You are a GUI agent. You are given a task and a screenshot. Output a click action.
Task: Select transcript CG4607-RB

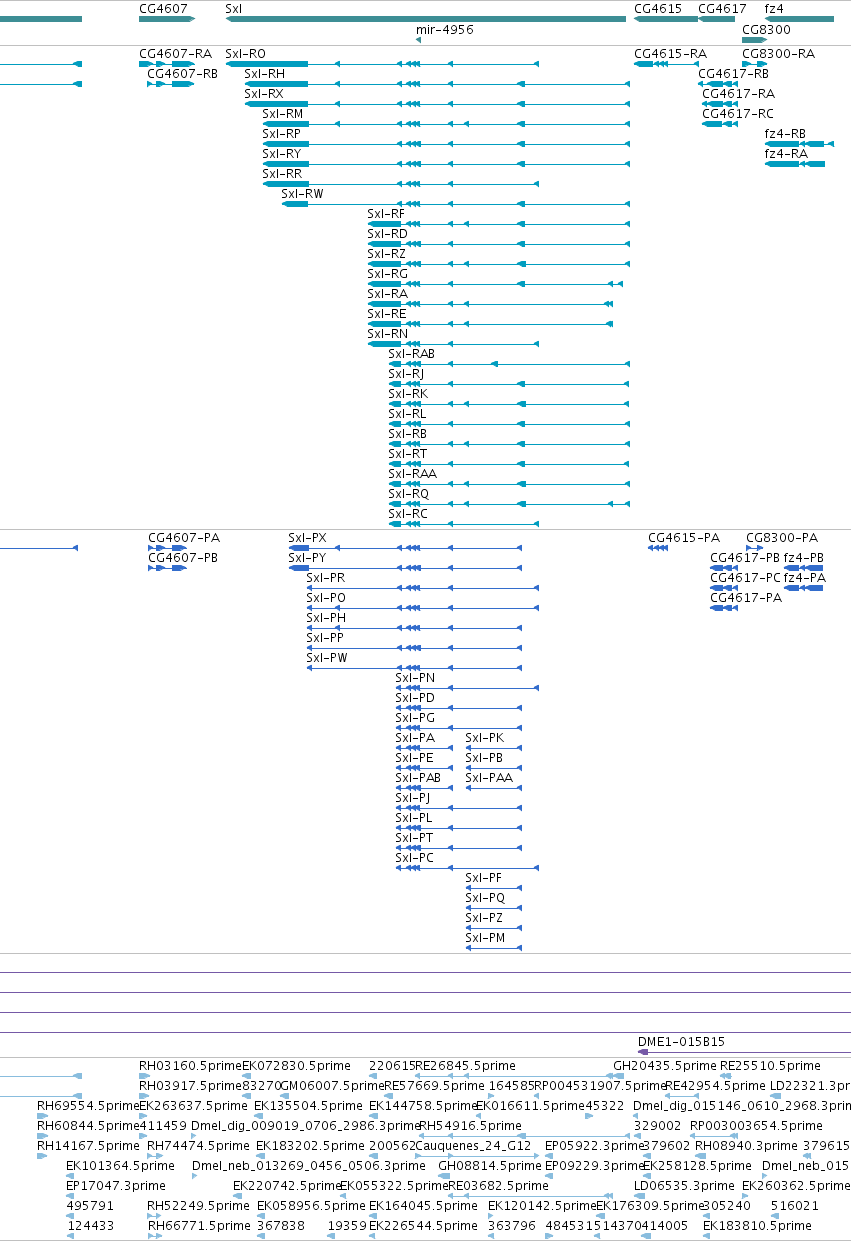pyautogui.click(x=182, y=73)
